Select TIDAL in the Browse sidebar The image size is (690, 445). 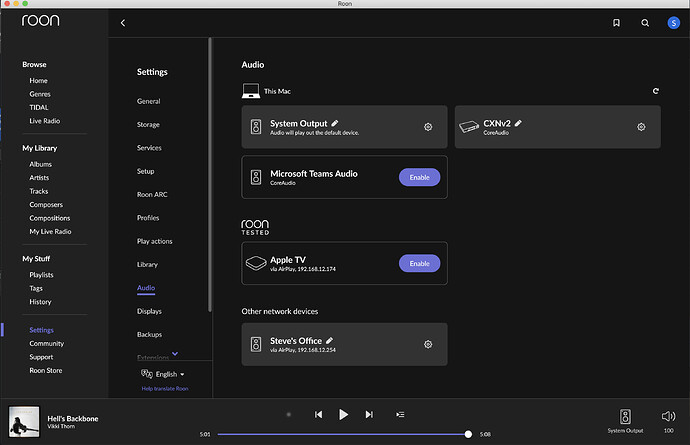pos(39,106)
